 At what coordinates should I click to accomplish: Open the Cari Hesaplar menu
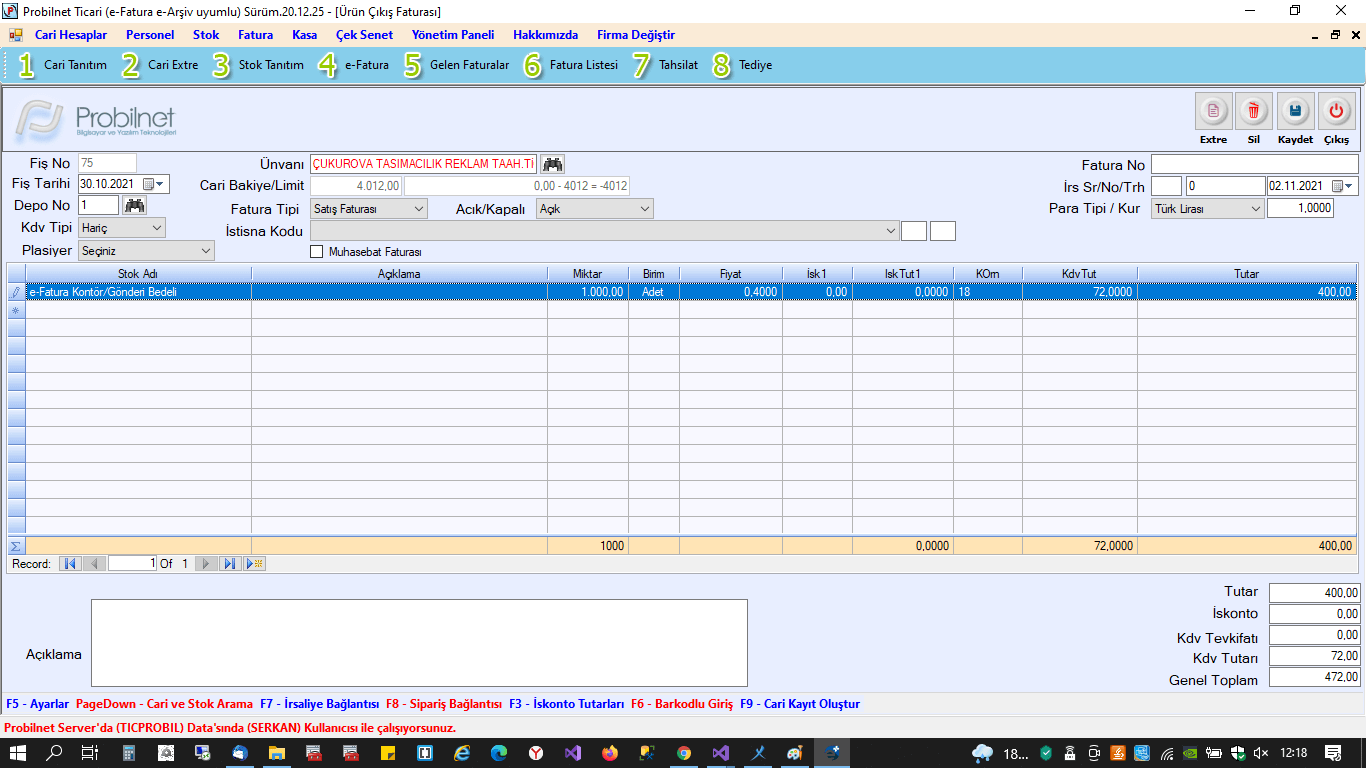(70, 35)
